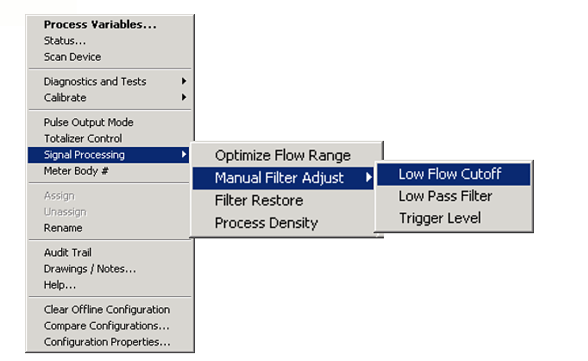Image resolution: width=588 pixels, height=361 pixels.
Task: Open Configuration Properties...
Action: click(107, 342)
